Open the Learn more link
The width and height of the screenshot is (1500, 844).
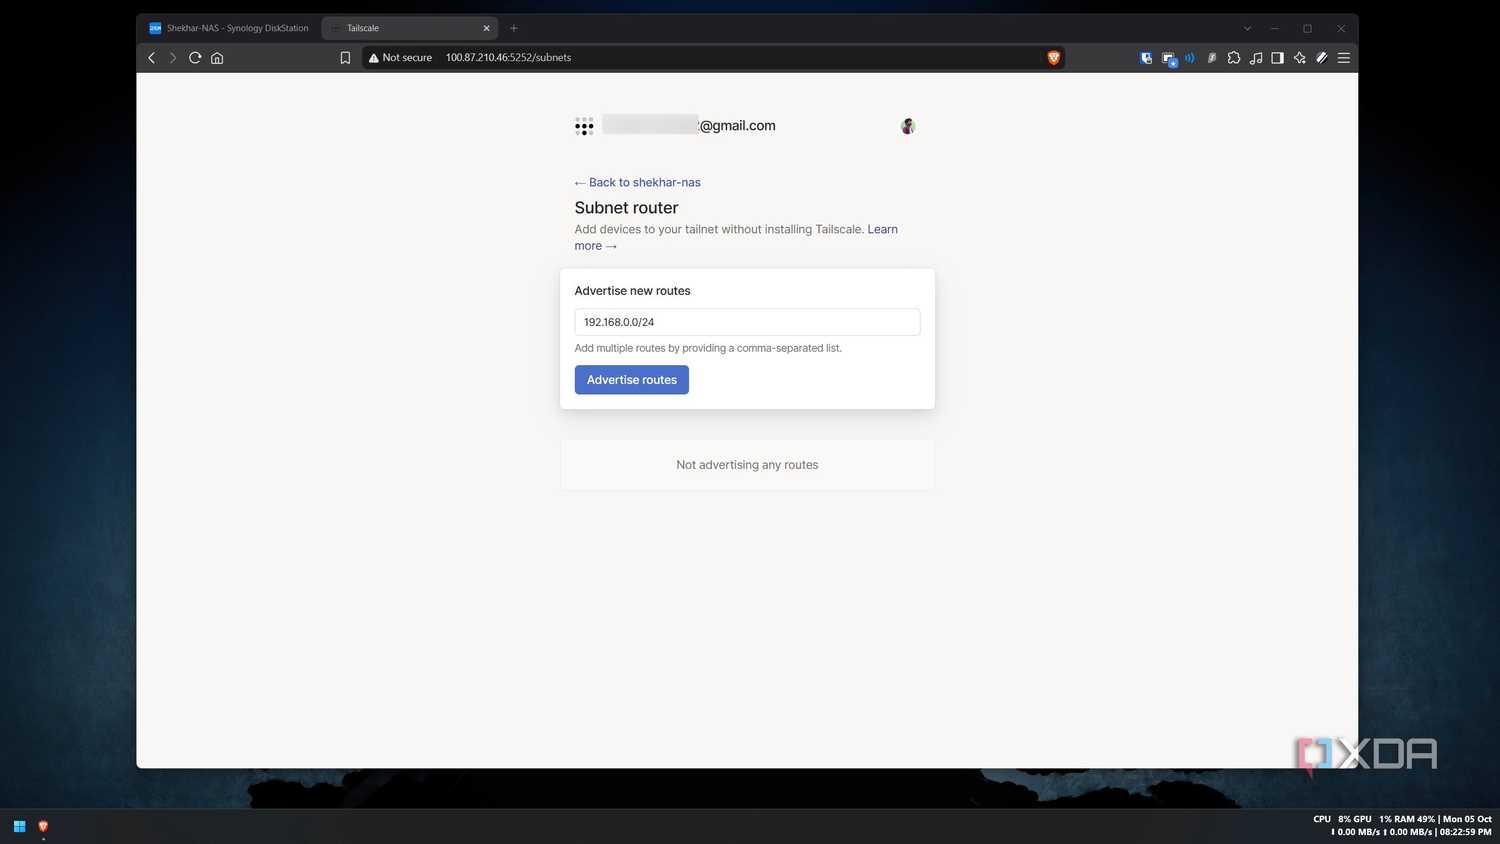882,229
